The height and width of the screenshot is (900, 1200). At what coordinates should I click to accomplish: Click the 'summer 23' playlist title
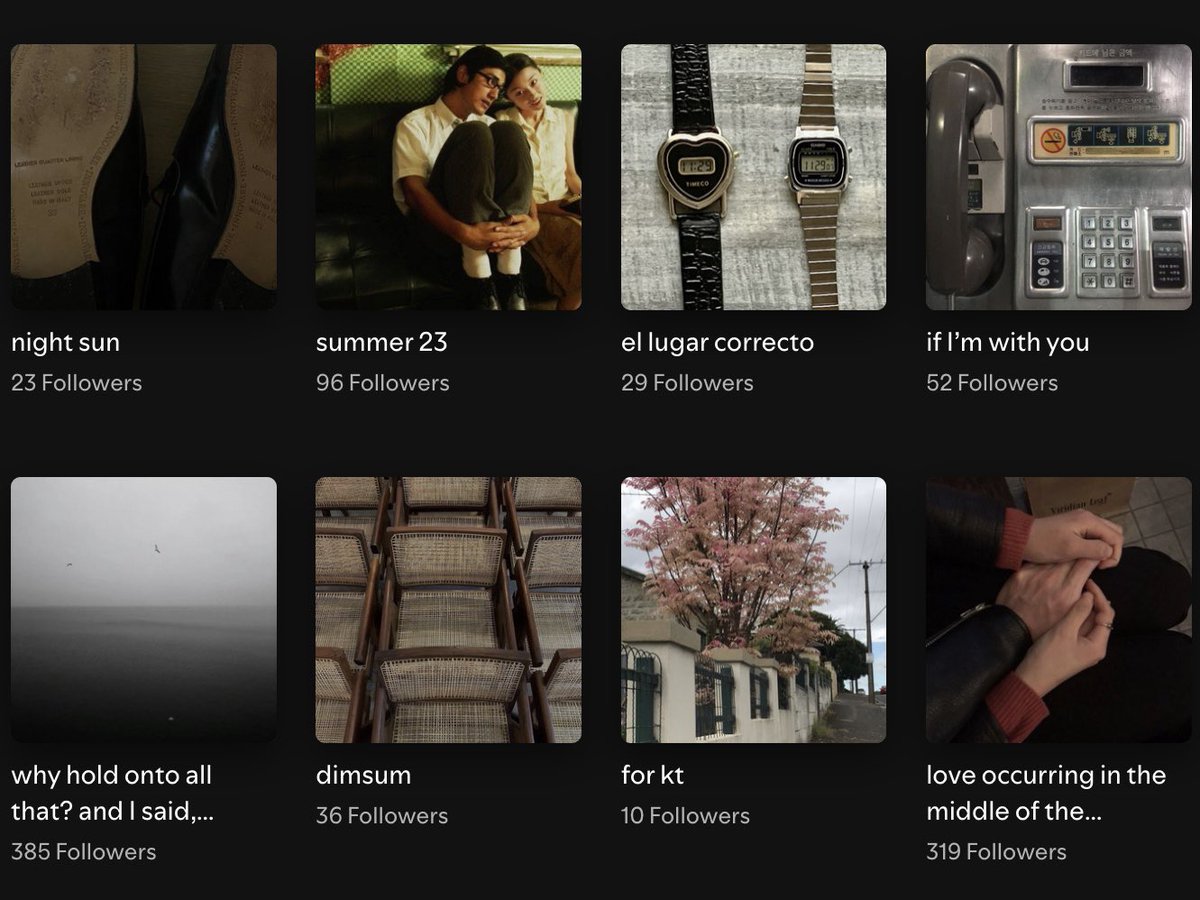click(x=381, y=343)
